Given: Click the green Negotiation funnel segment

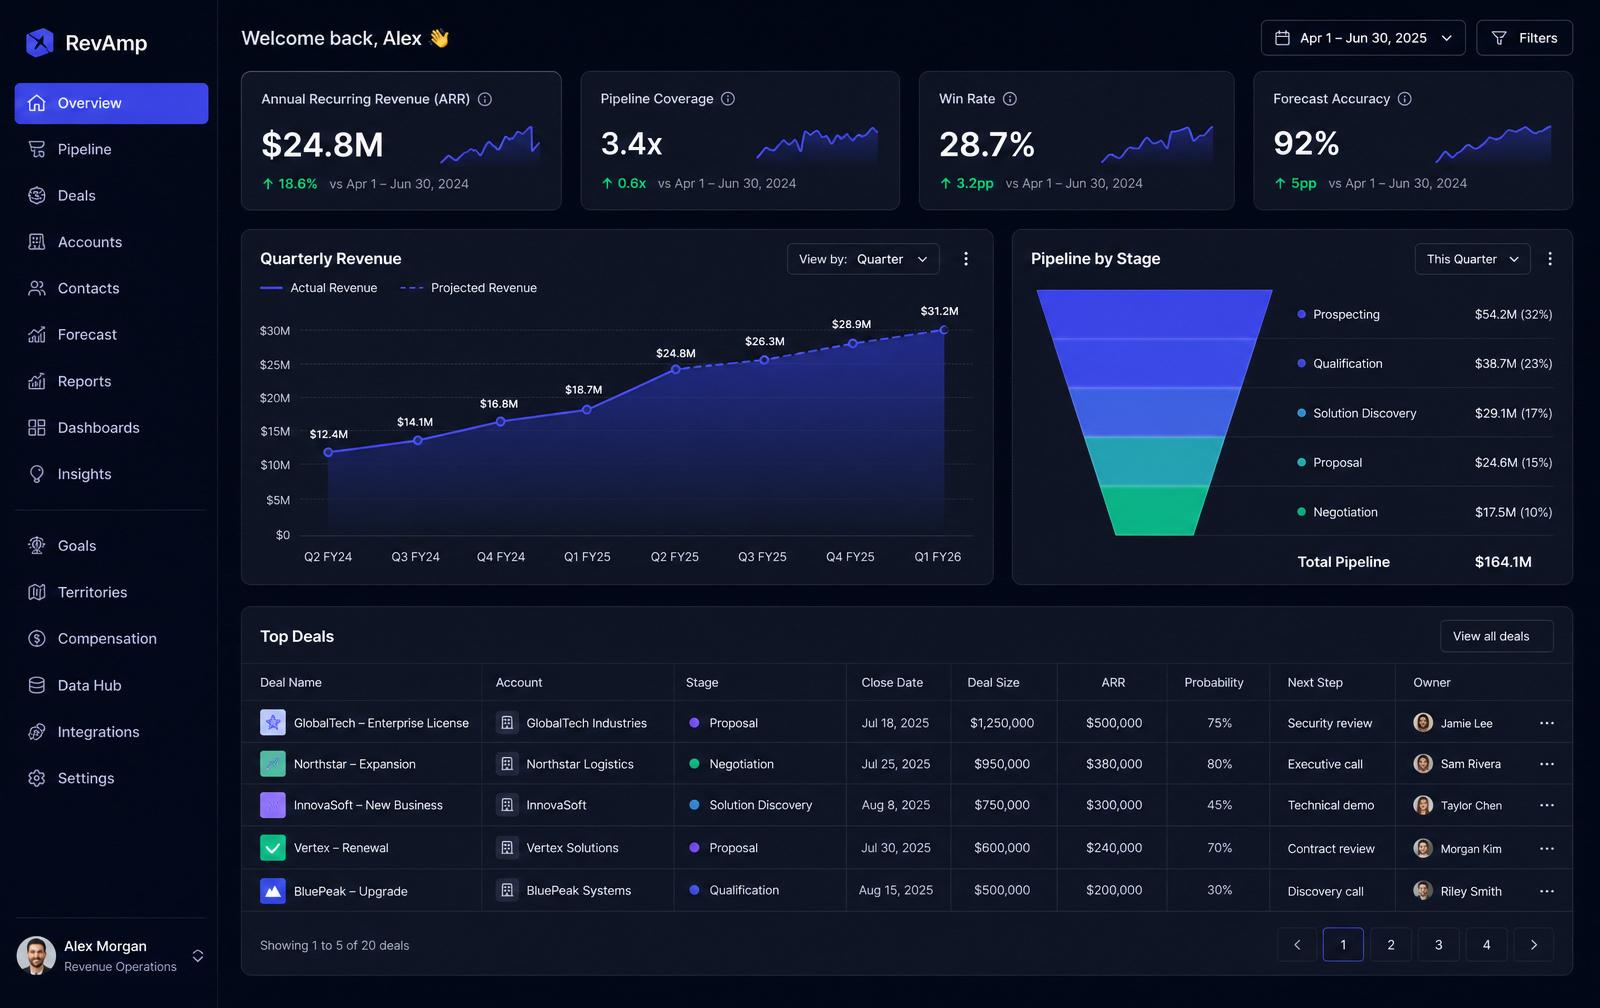Looking at the screenshot, I should coord(1154,511).
